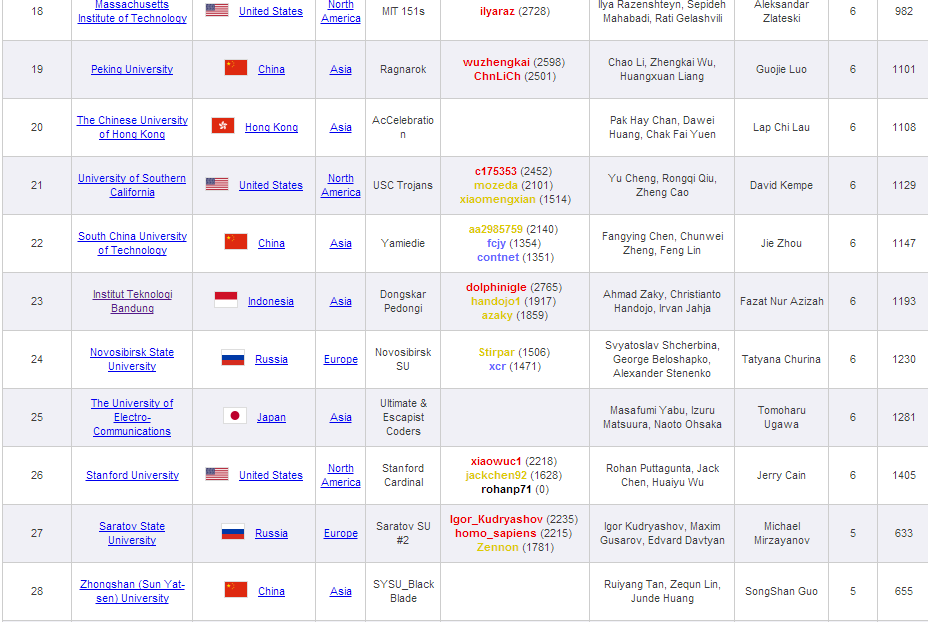This screenshot has height=622, width=928.
Task: Select the team name Ragnarok
Action: 403,69
